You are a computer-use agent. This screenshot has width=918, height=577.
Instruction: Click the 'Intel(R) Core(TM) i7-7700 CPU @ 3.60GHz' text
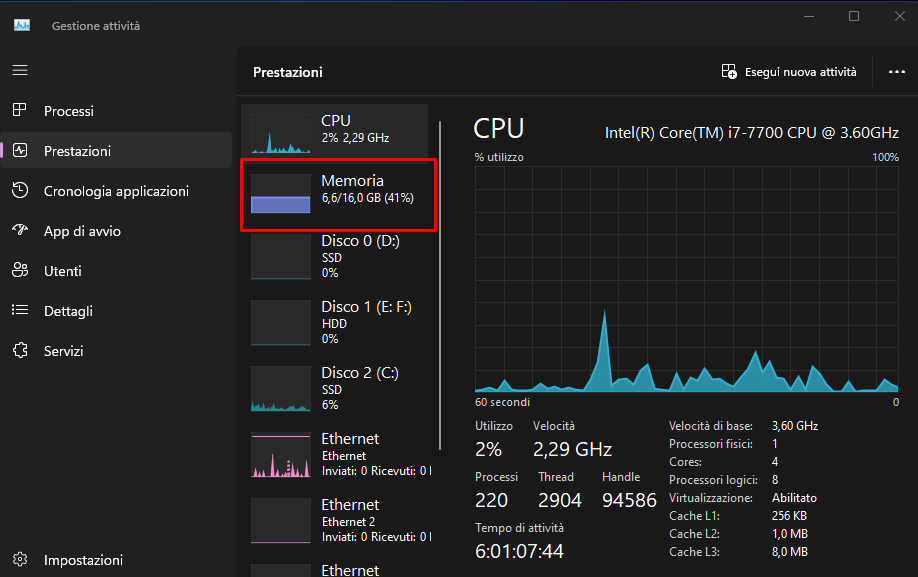tap(752, 133)
